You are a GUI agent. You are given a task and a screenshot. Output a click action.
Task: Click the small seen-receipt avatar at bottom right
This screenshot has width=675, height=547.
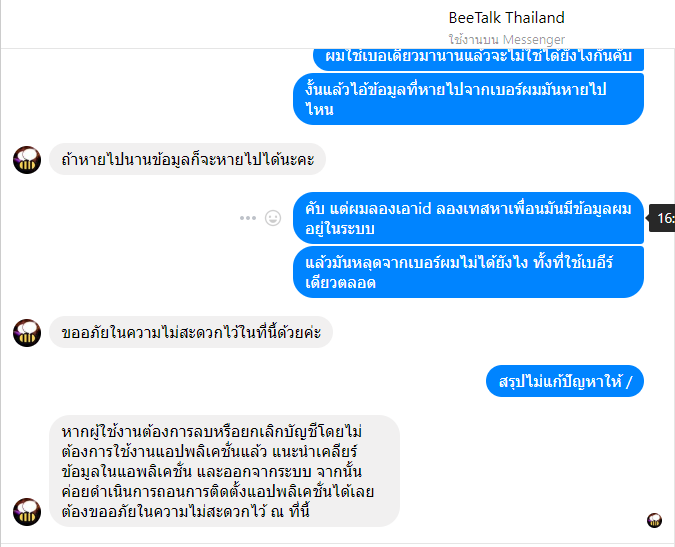[x=654, y=520]
